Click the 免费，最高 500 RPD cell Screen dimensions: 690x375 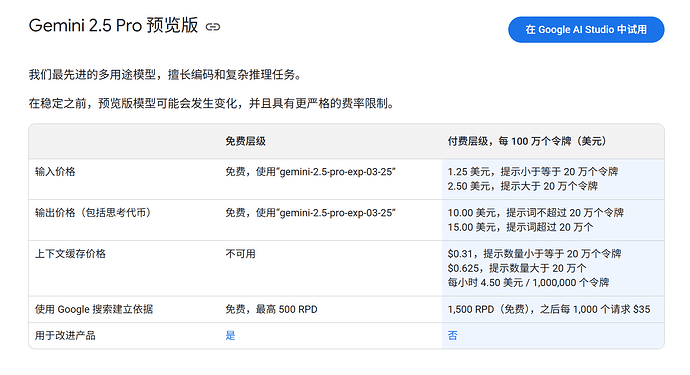(x=271, y=309)
